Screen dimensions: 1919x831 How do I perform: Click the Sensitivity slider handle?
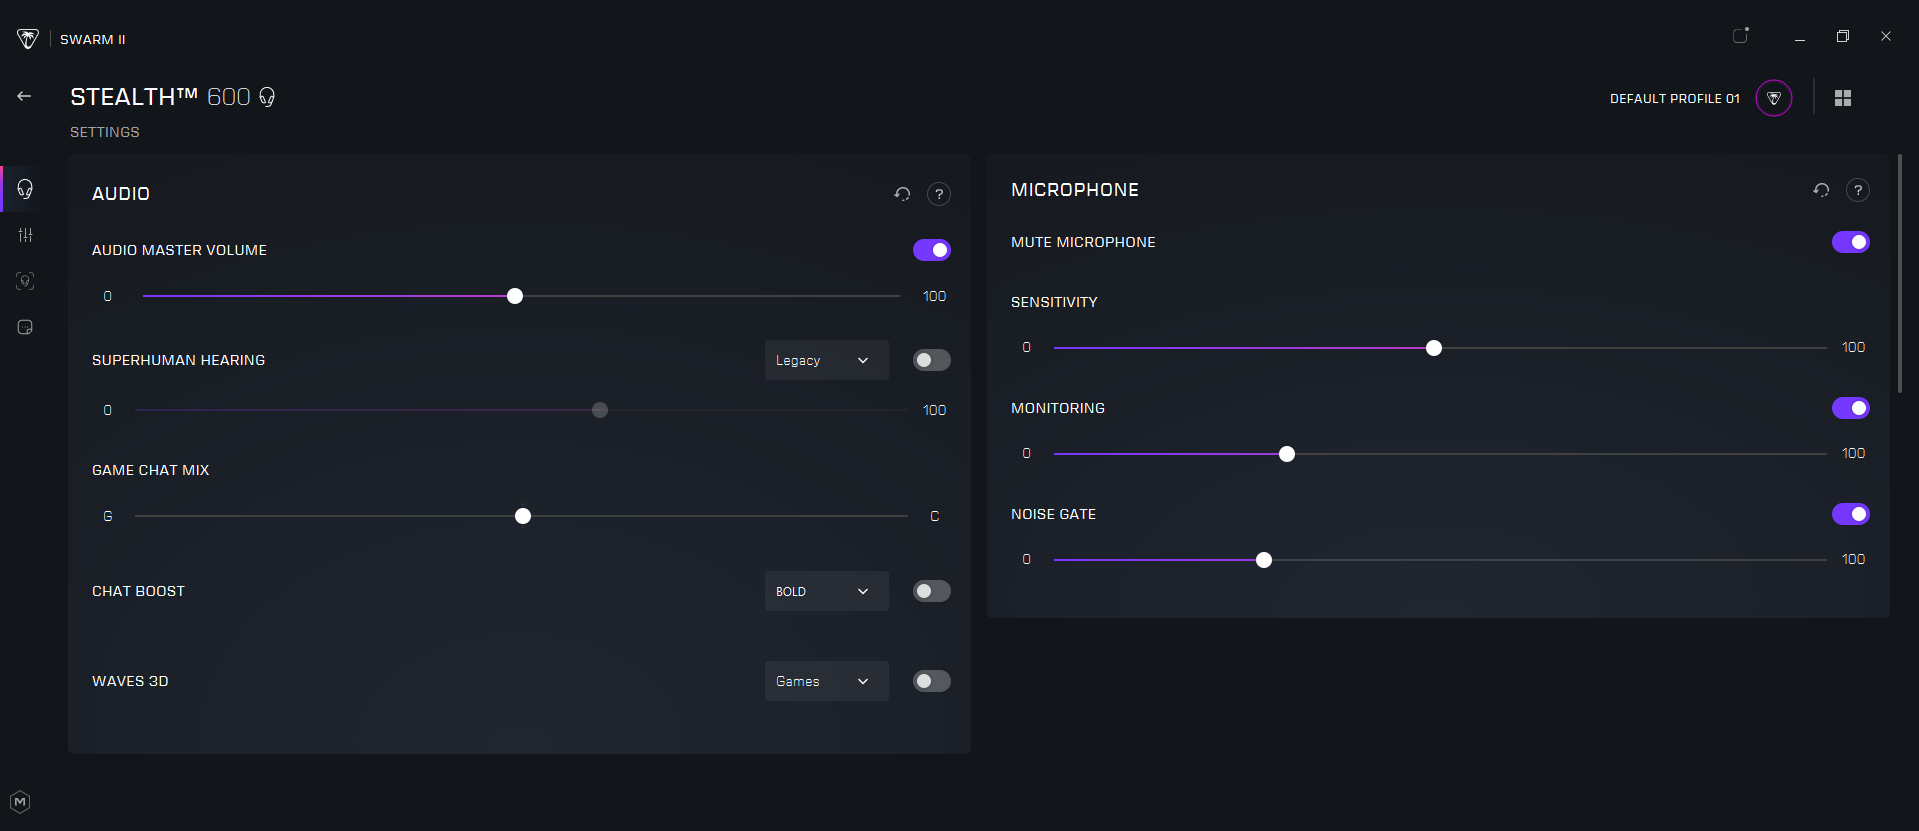(1434, 348)
